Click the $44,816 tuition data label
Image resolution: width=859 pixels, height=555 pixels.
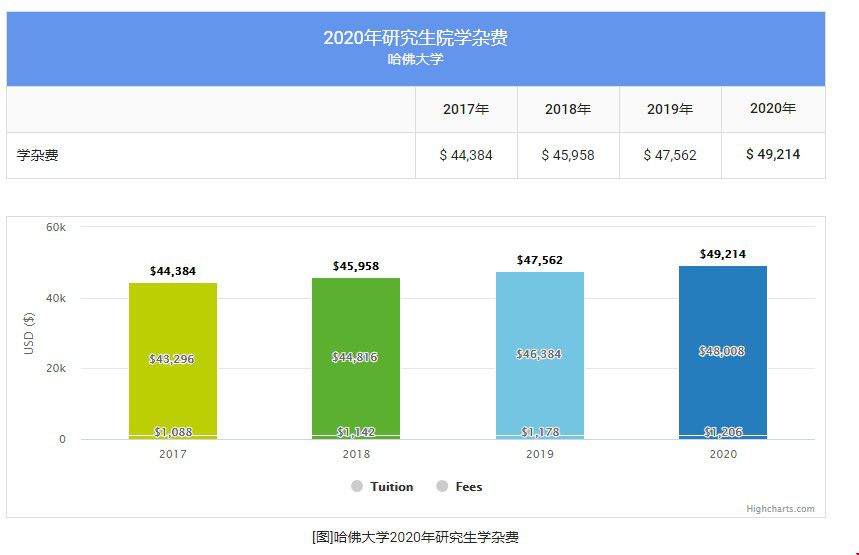(x=355, y=357)
